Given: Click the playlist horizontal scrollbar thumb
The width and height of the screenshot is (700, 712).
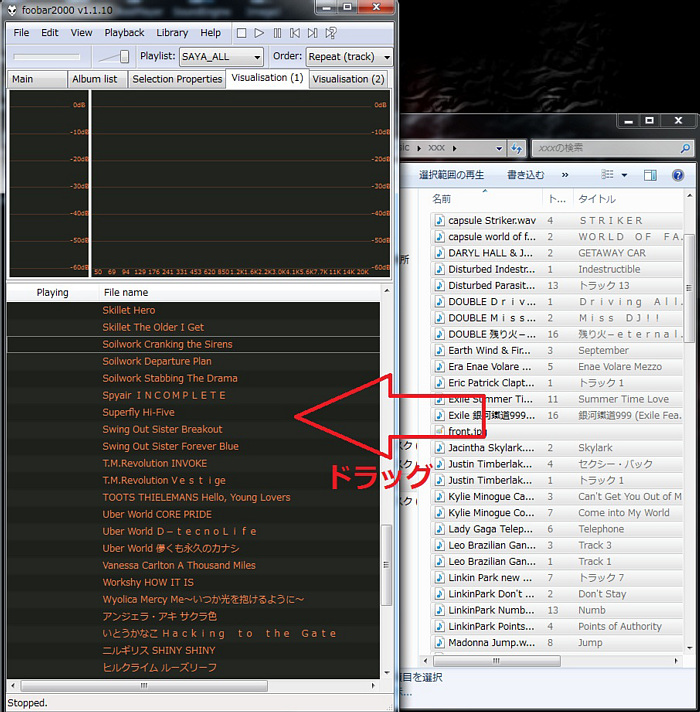Looking at the screenshot, I should (144, 685).
